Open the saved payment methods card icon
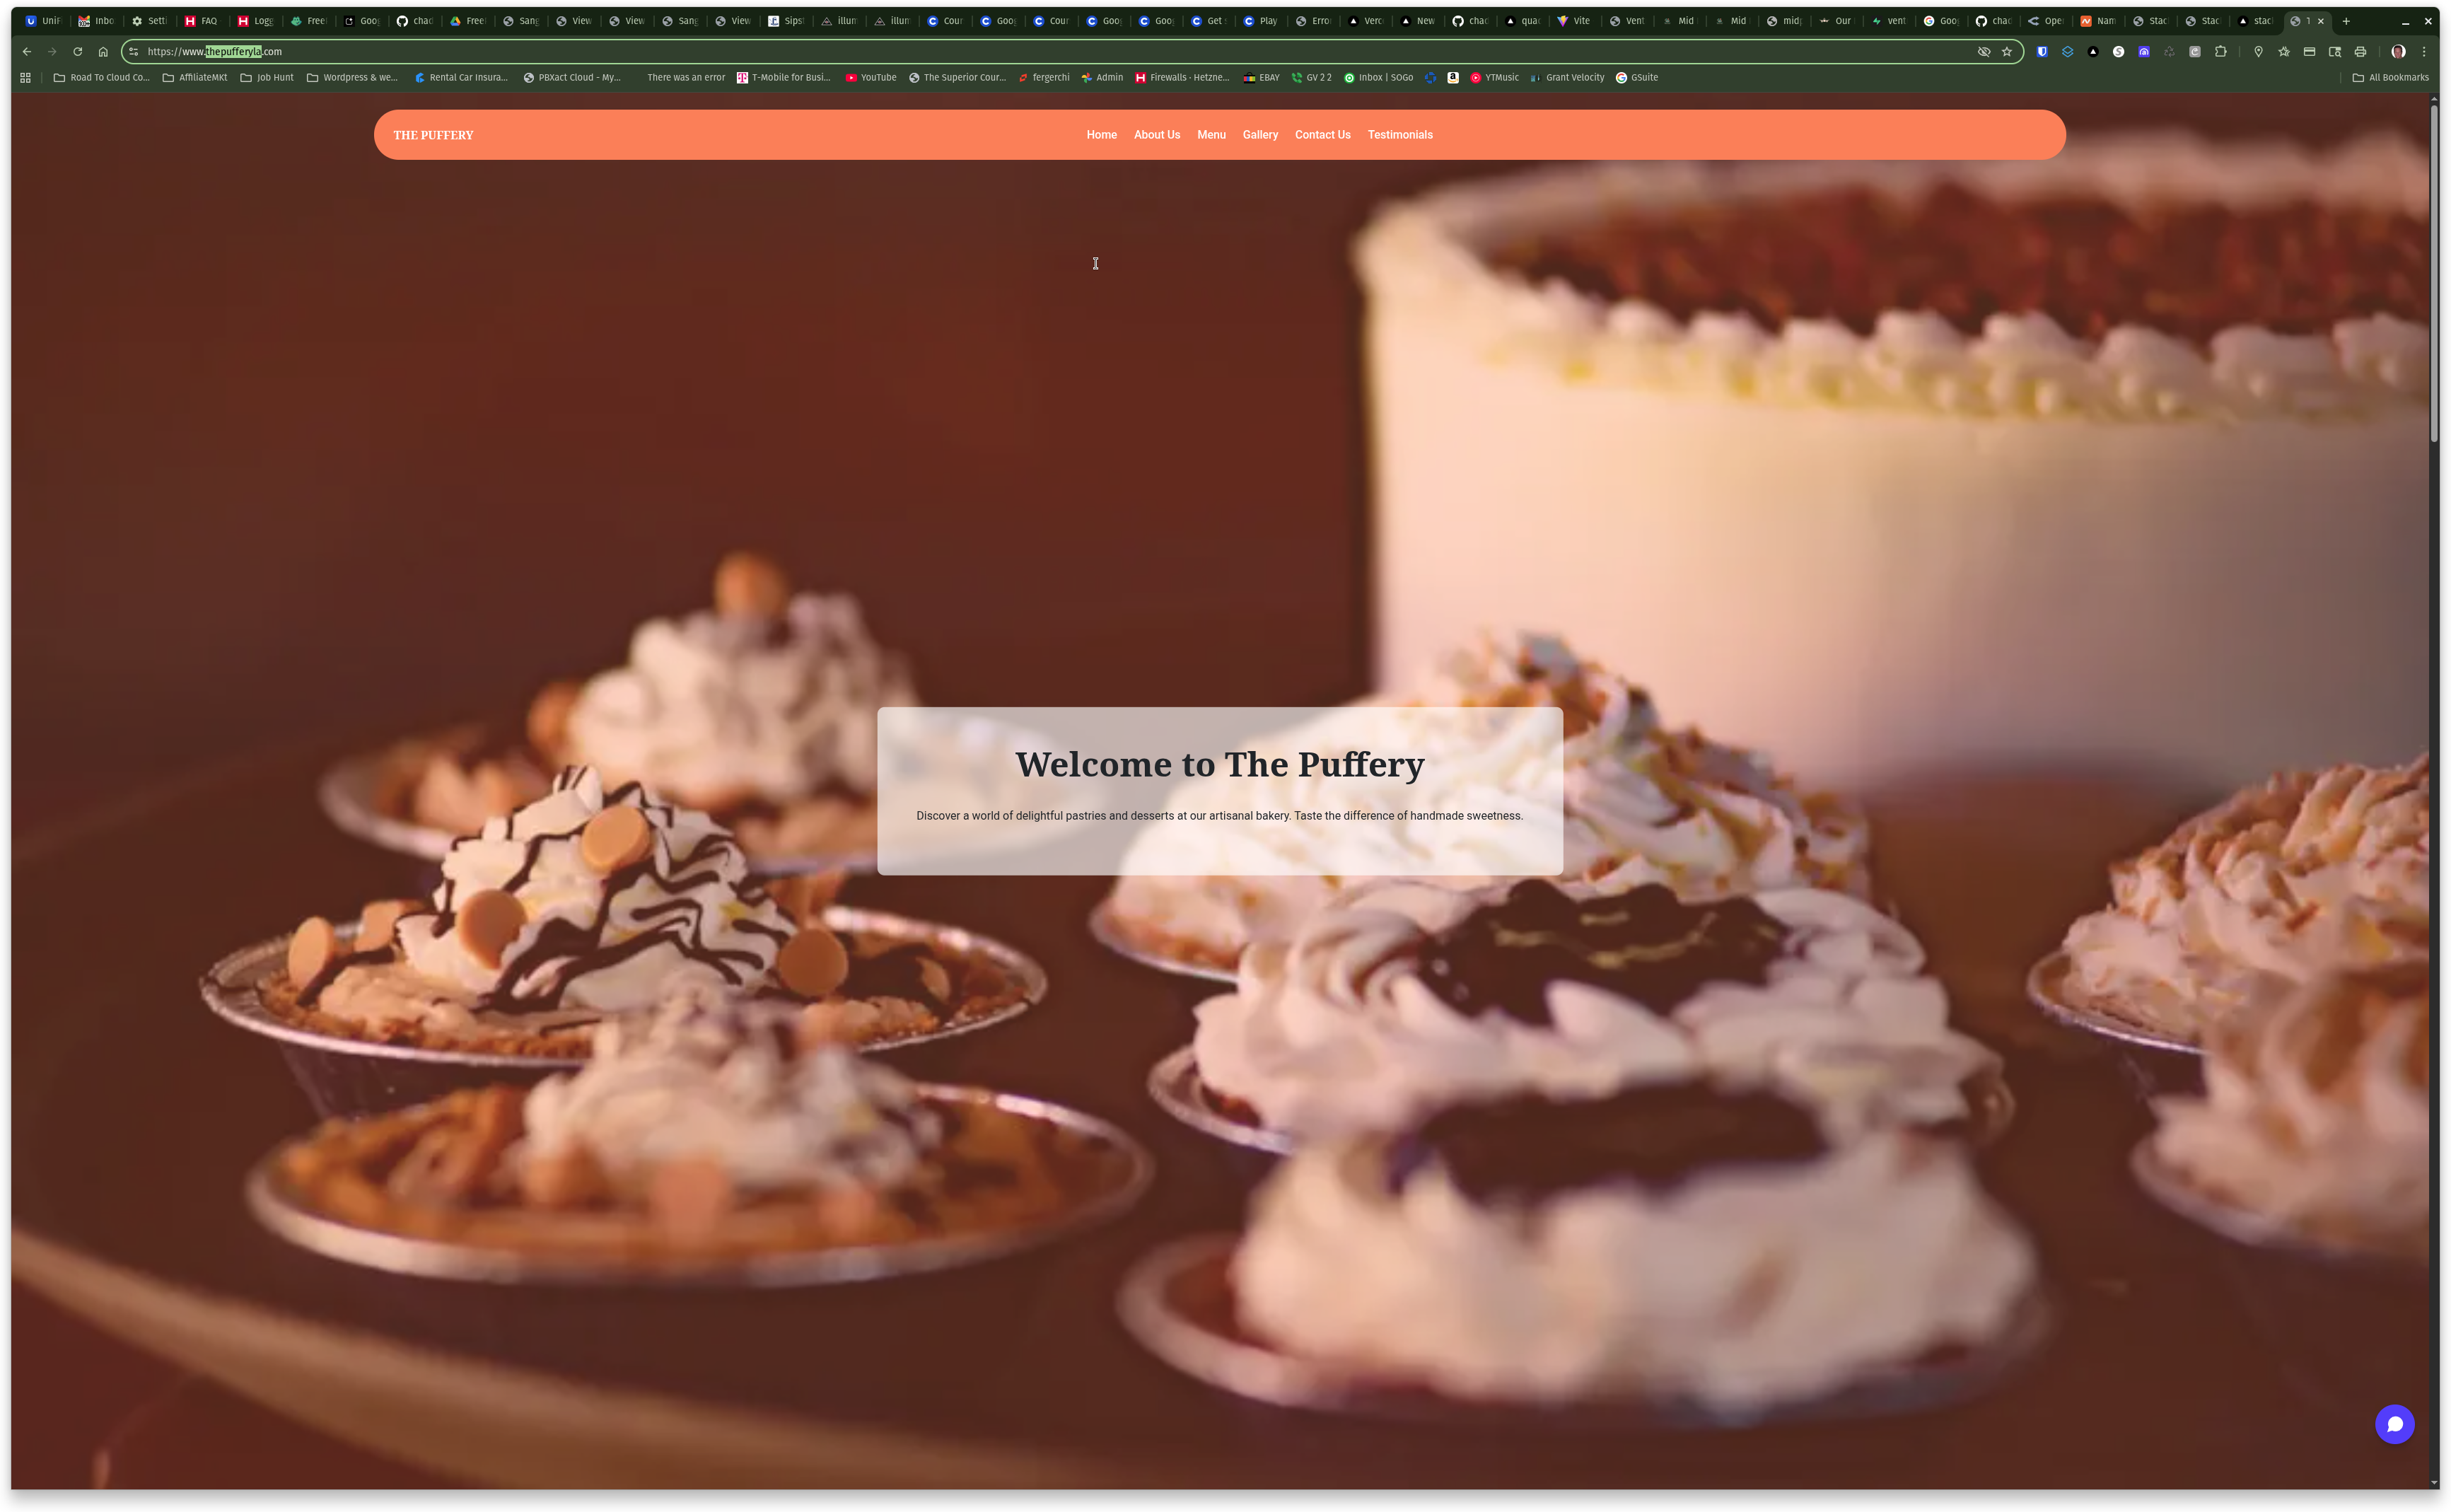 tap(2309, 51)
